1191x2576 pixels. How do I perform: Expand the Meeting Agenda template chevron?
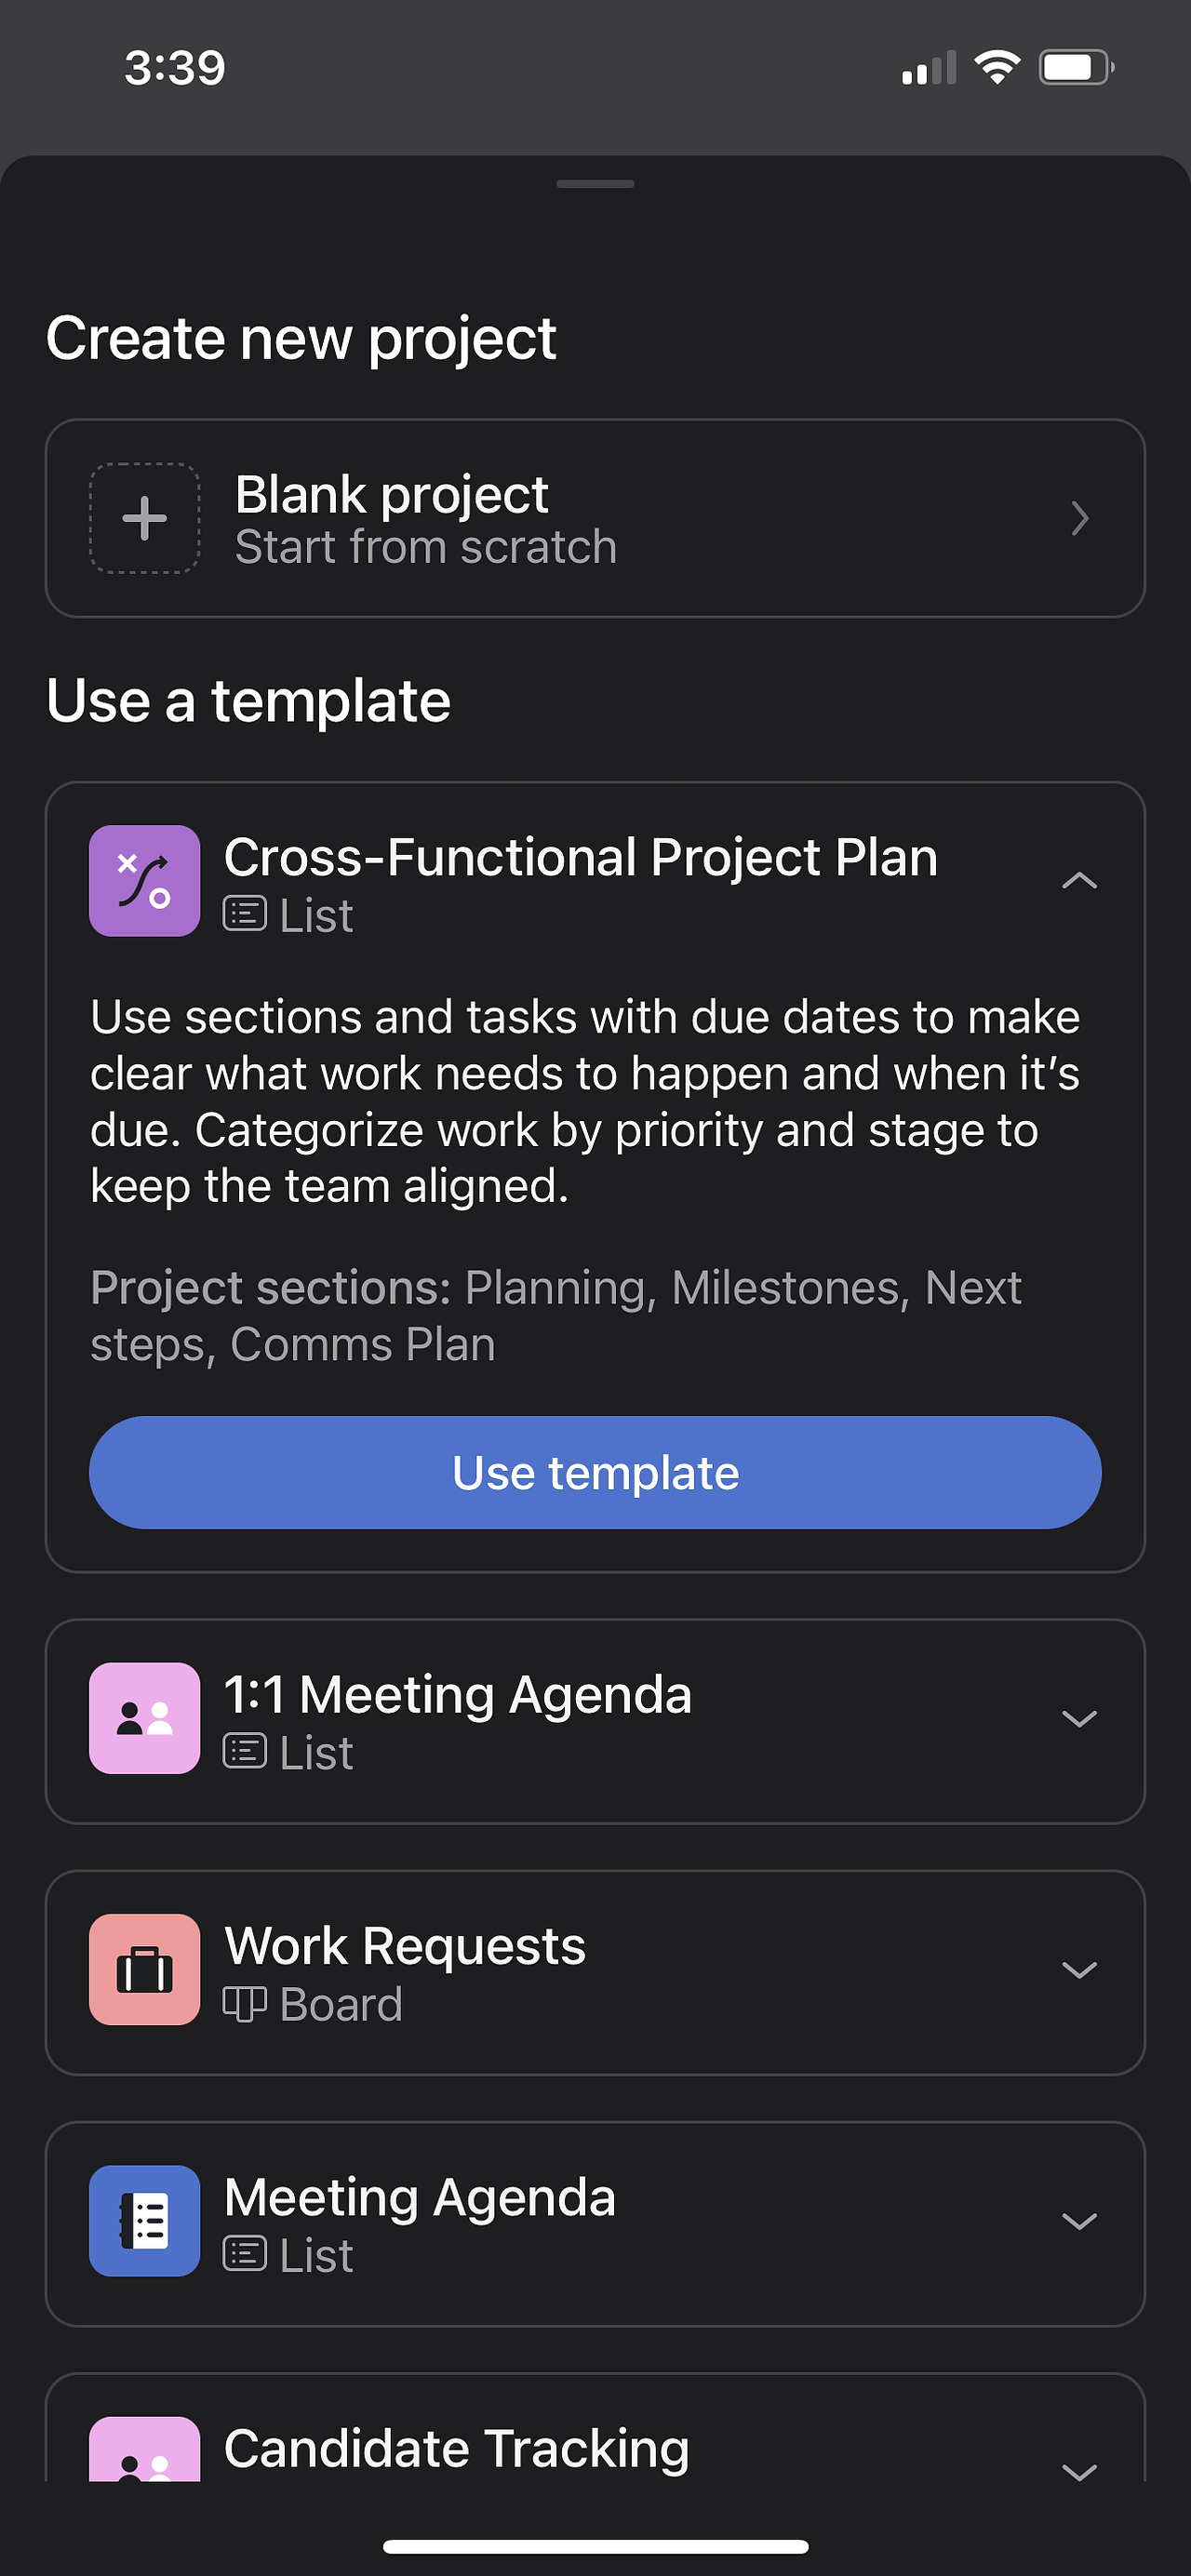click(1079, 2222)
